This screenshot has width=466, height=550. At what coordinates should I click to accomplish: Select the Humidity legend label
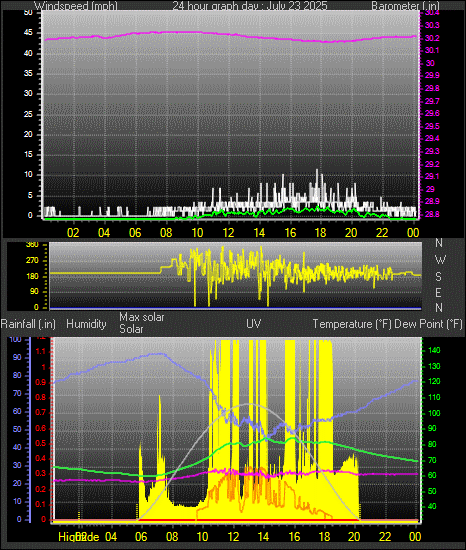point(86,324)
